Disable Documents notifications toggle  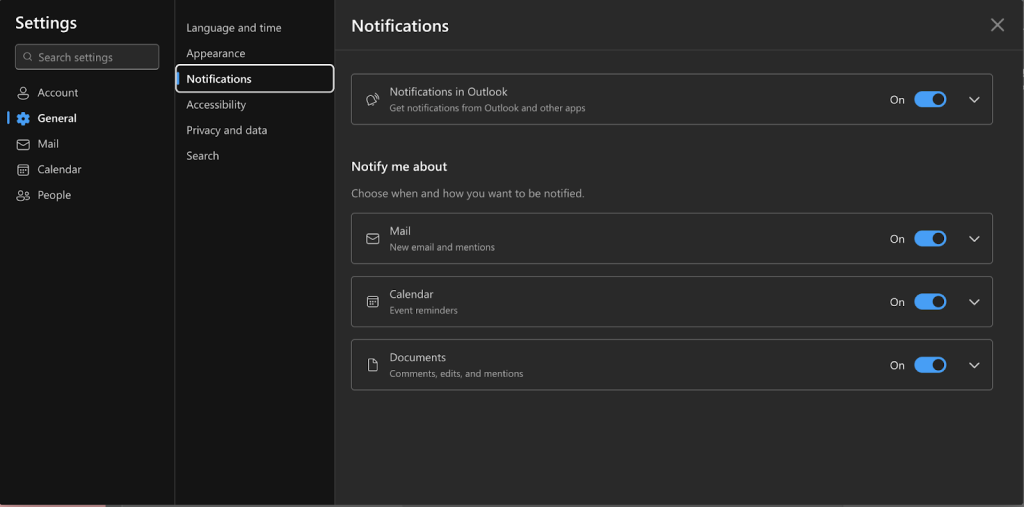tap(930, 365)
